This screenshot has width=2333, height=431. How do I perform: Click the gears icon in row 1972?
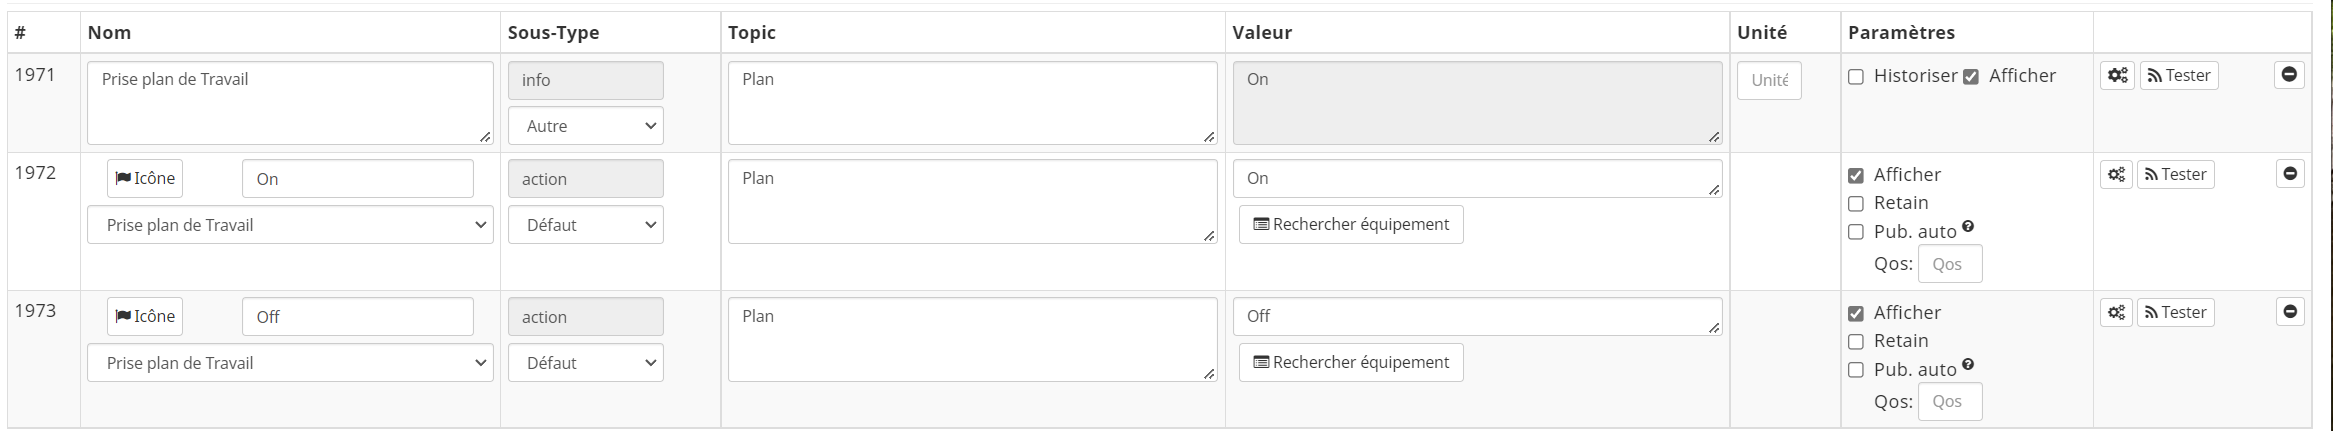pyautogui.click(x=2116, y=175)
